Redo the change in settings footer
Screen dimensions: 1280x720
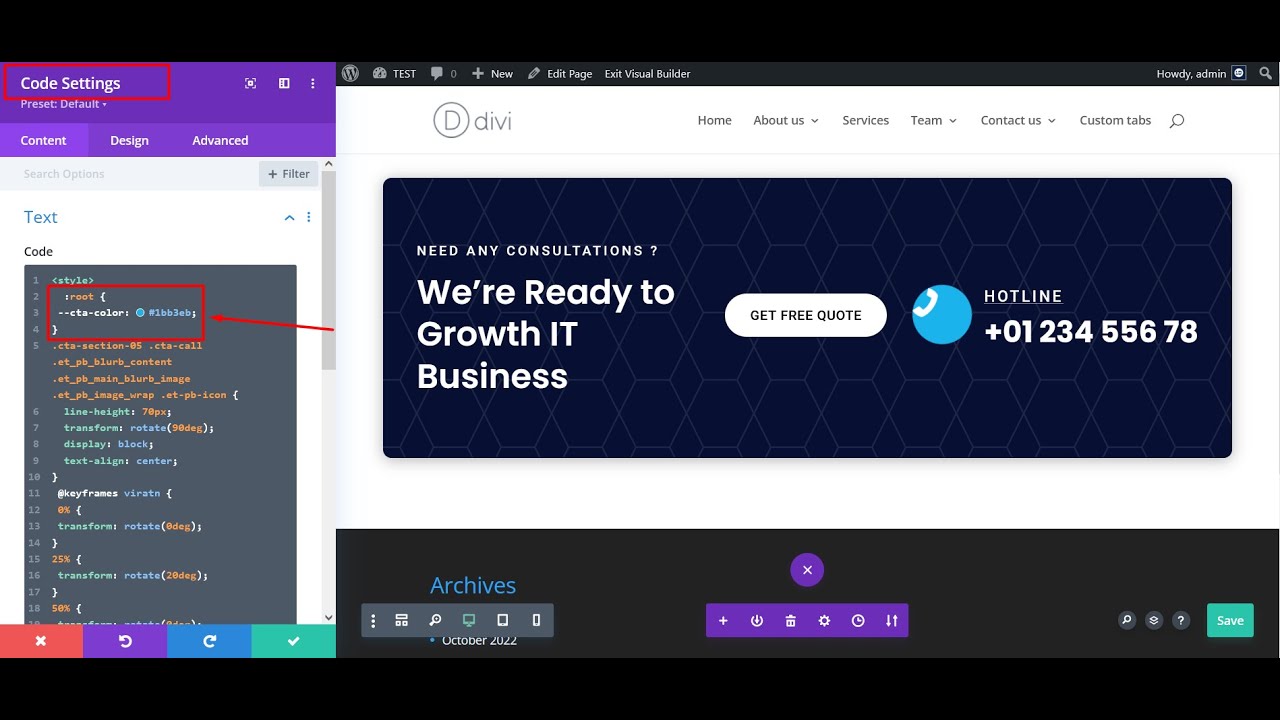209,641
